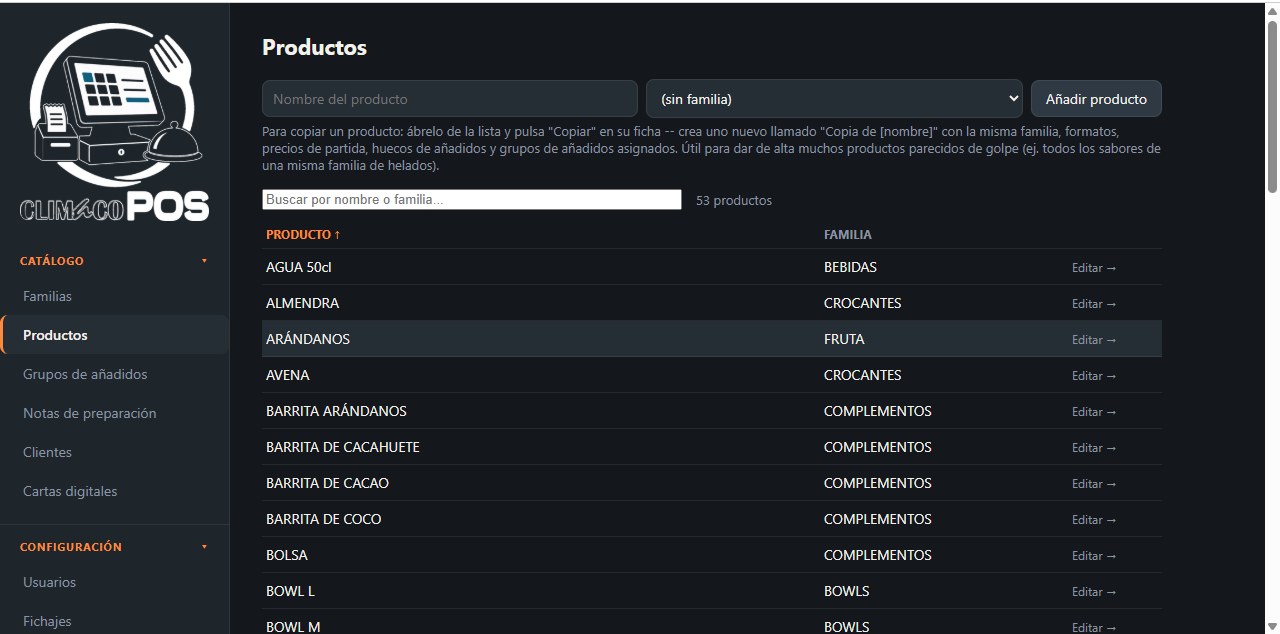This screenshot has width=1280, height=634.
Task: Go to Usuarios in the sidebar
Action: (x=49, y=582)
